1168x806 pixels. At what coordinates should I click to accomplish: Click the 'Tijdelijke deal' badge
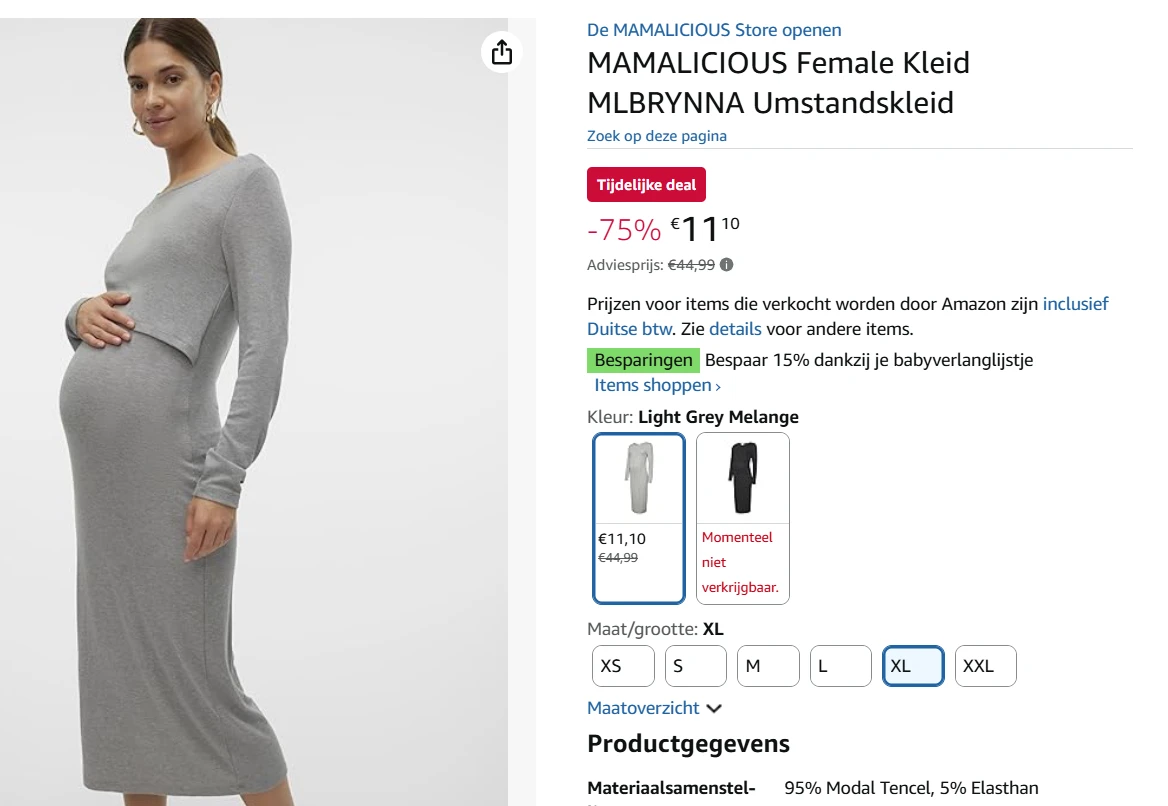646,184
